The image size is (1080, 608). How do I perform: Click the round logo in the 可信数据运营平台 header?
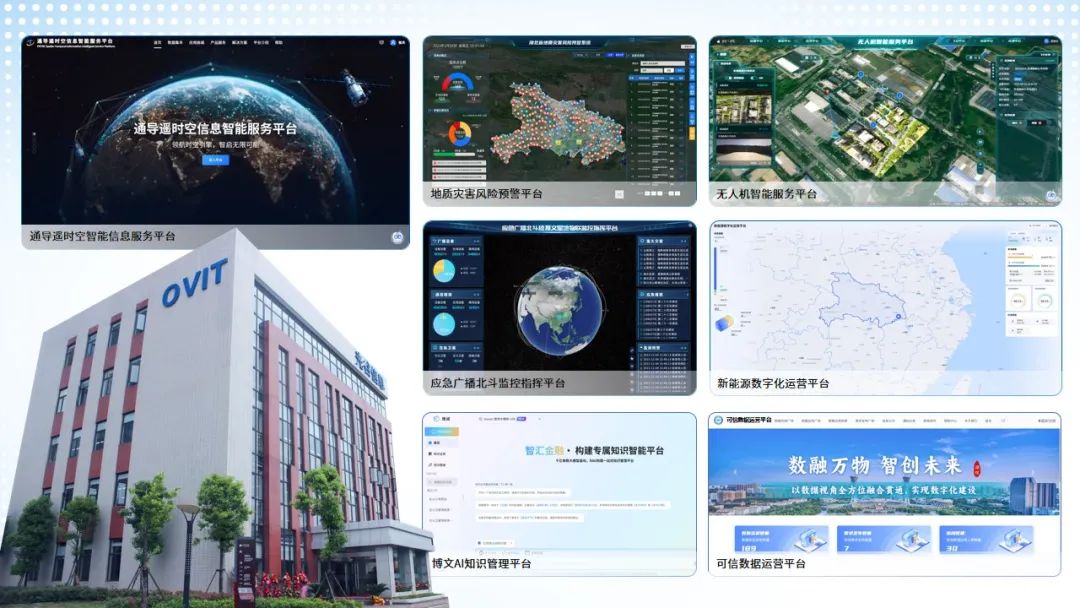click(718, 420)
